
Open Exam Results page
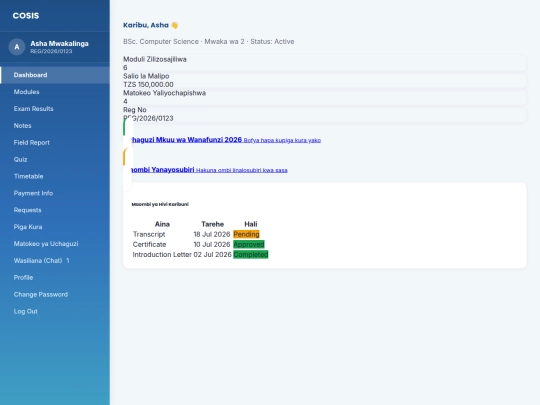55,109
